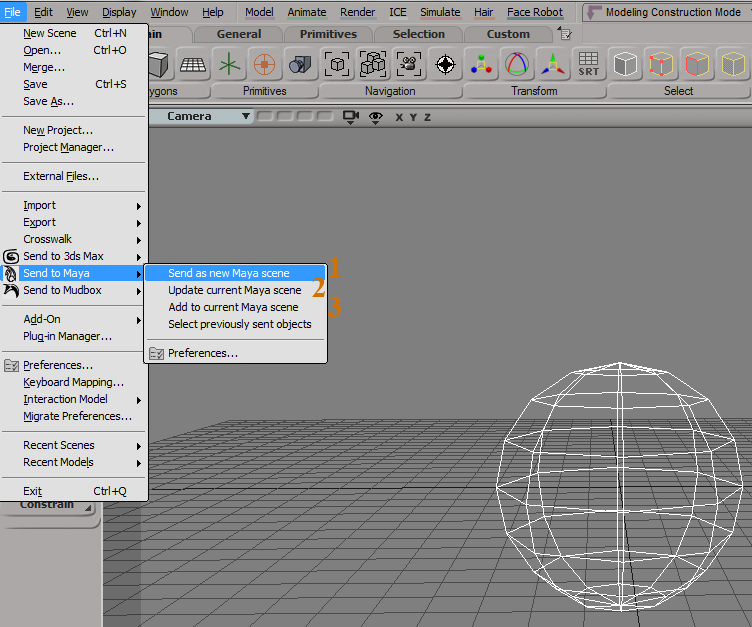
Task: Toggle the second viewport memo cam box
Action: pyautogui.click(x=284, y=116)
